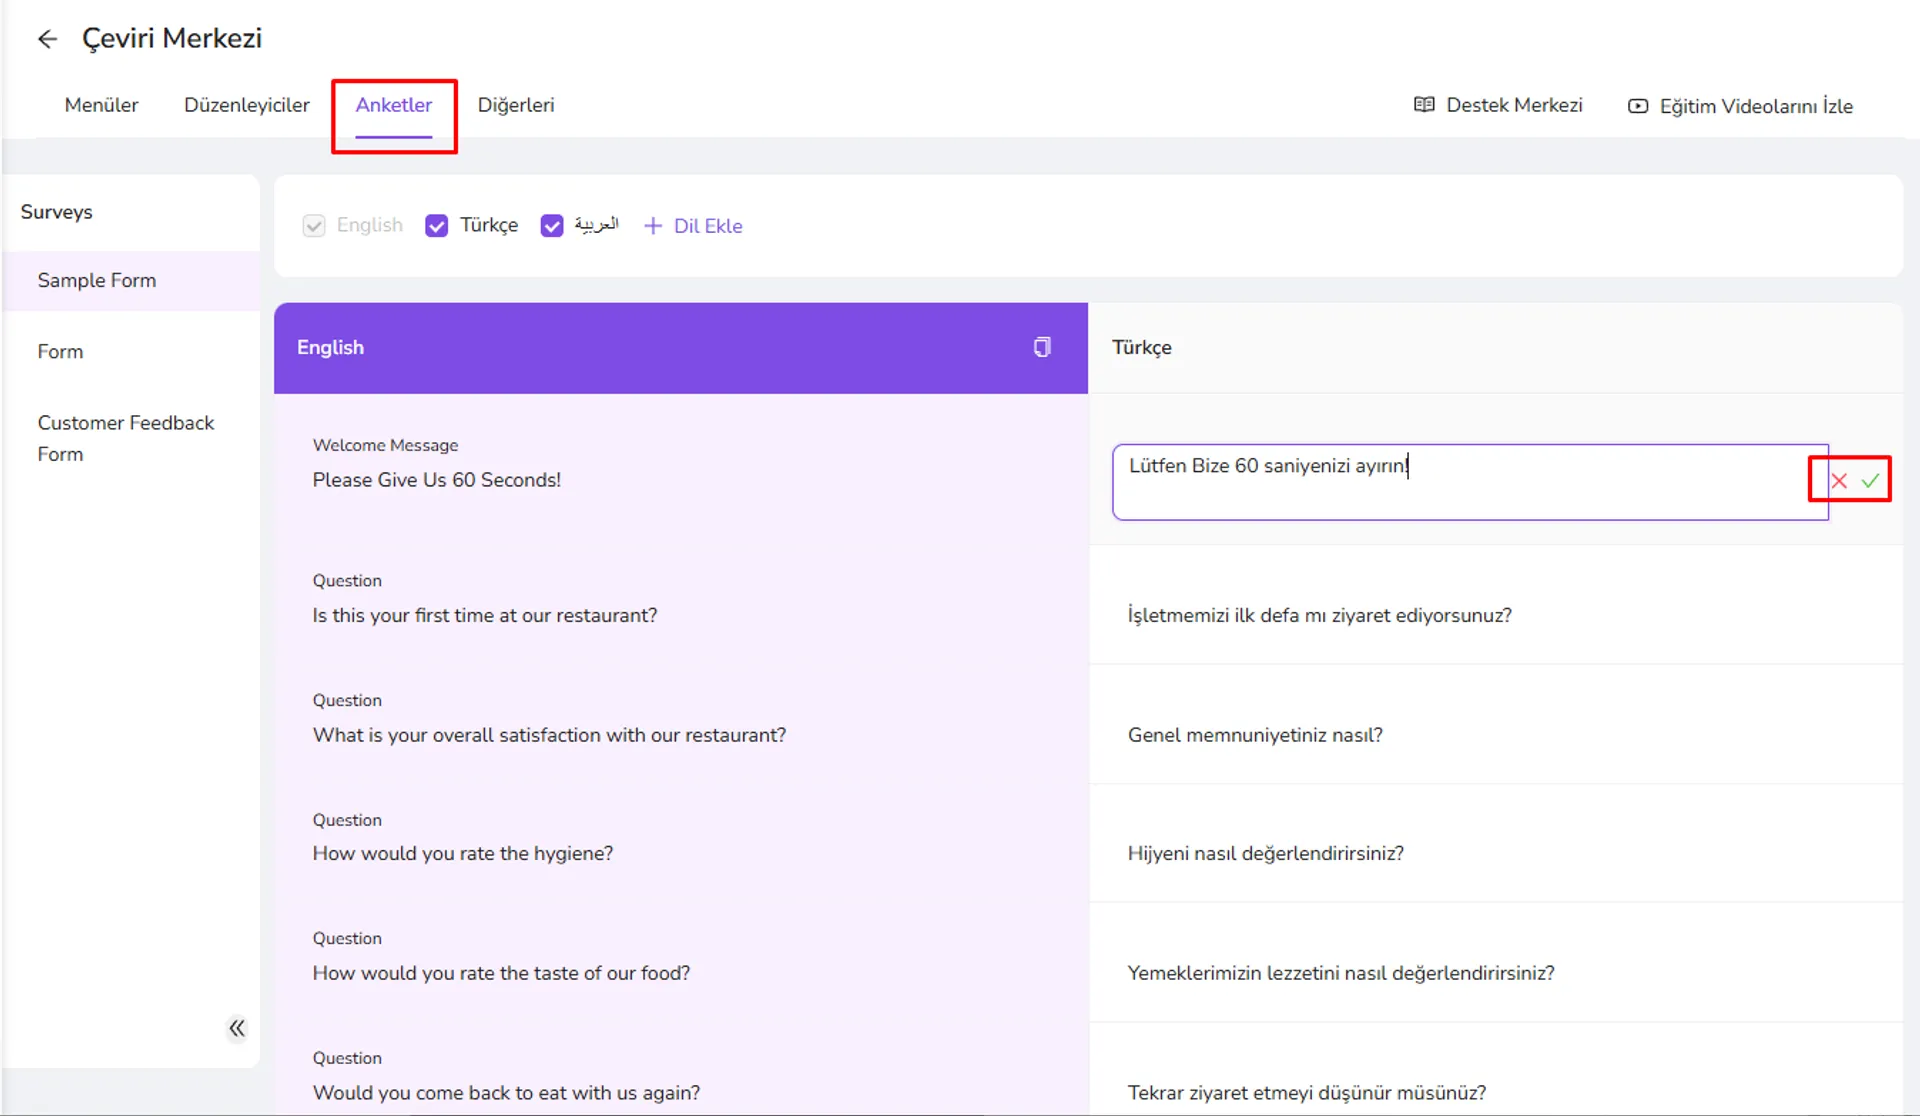The image size is (1920, 1116).
Task: Select the Anketler tab
Action: pyautogui.click(x=394, y=105)
